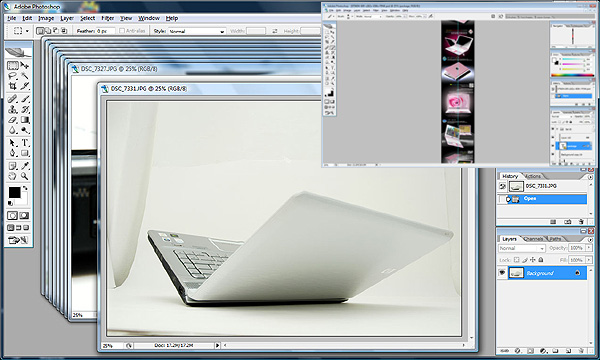Enable the Anti-alias checkbox
This screenshot has width=600, height=360.
pos(122,31)
